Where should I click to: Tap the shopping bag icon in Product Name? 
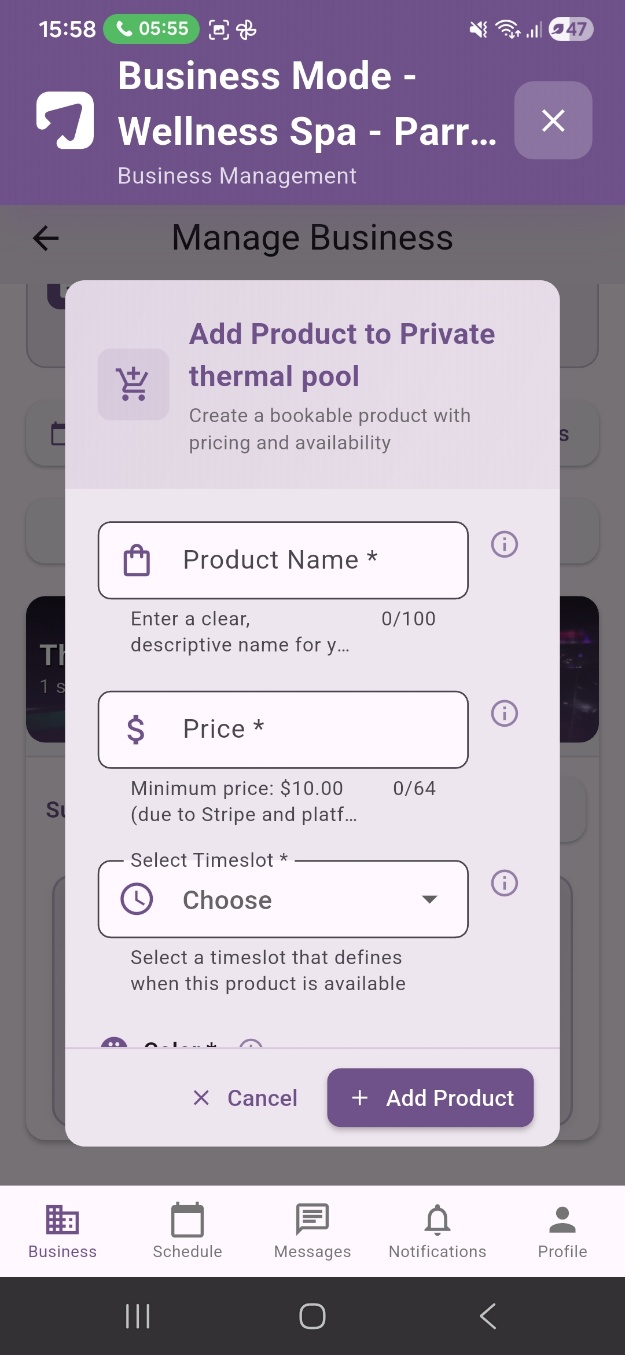click(137, 560)
